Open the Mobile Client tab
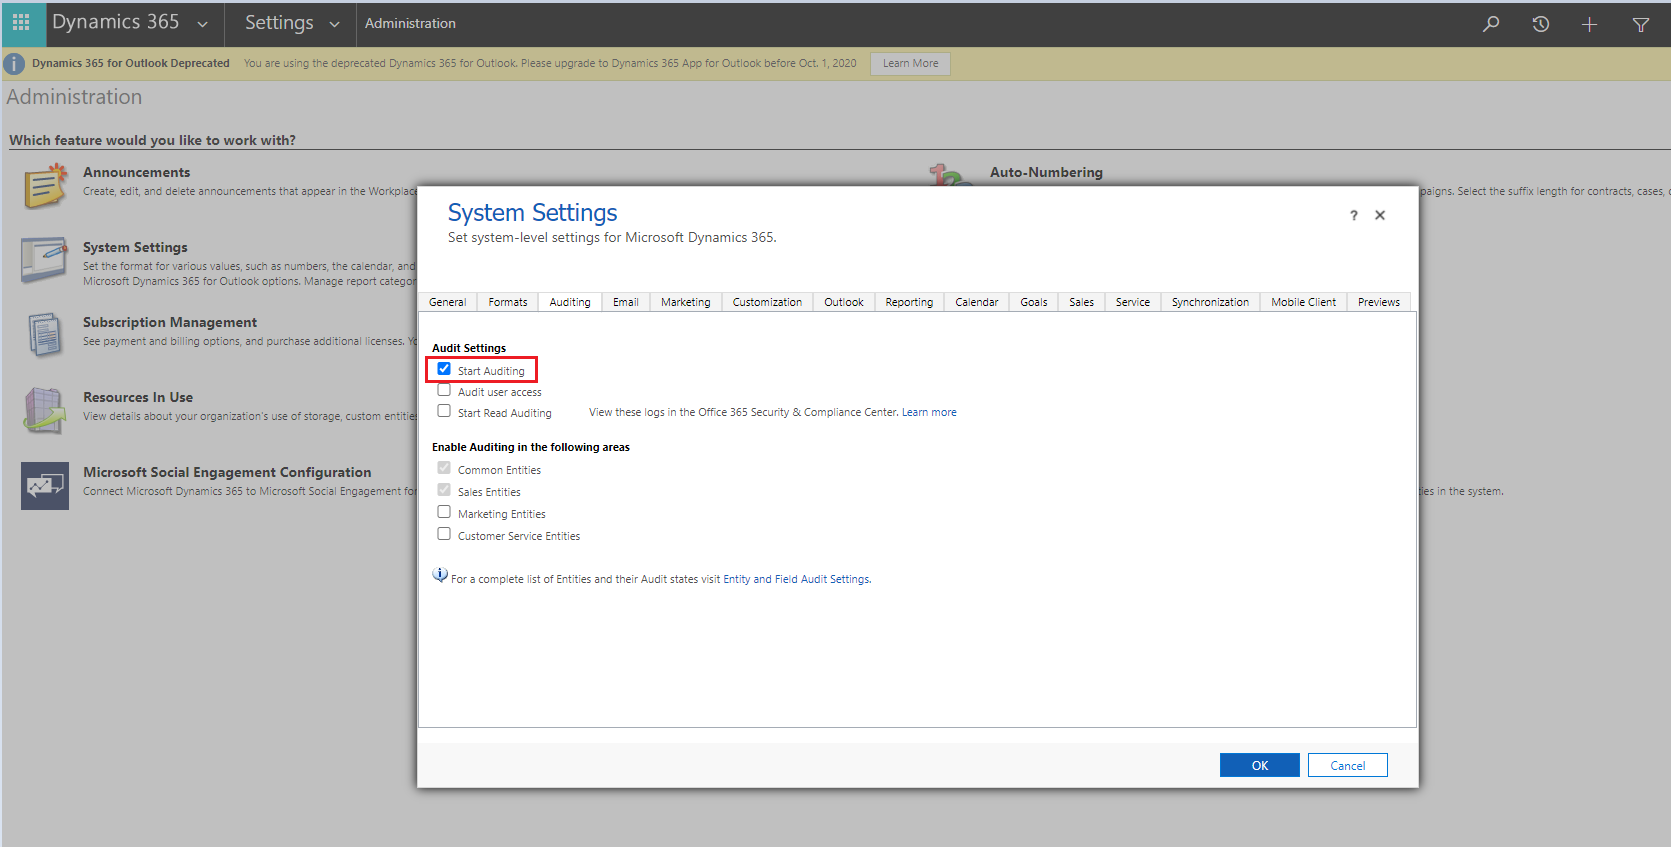 pos(1303,302)
